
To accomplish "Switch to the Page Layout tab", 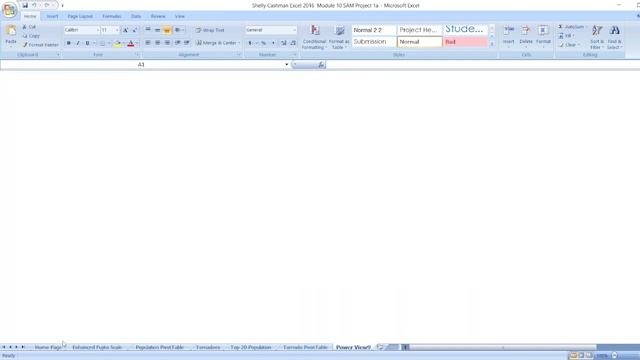I will 80,16.
